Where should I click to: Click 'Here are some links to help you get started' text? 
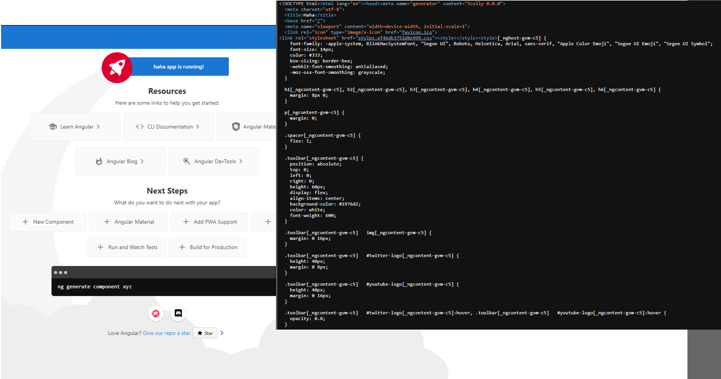pos(167,103)
